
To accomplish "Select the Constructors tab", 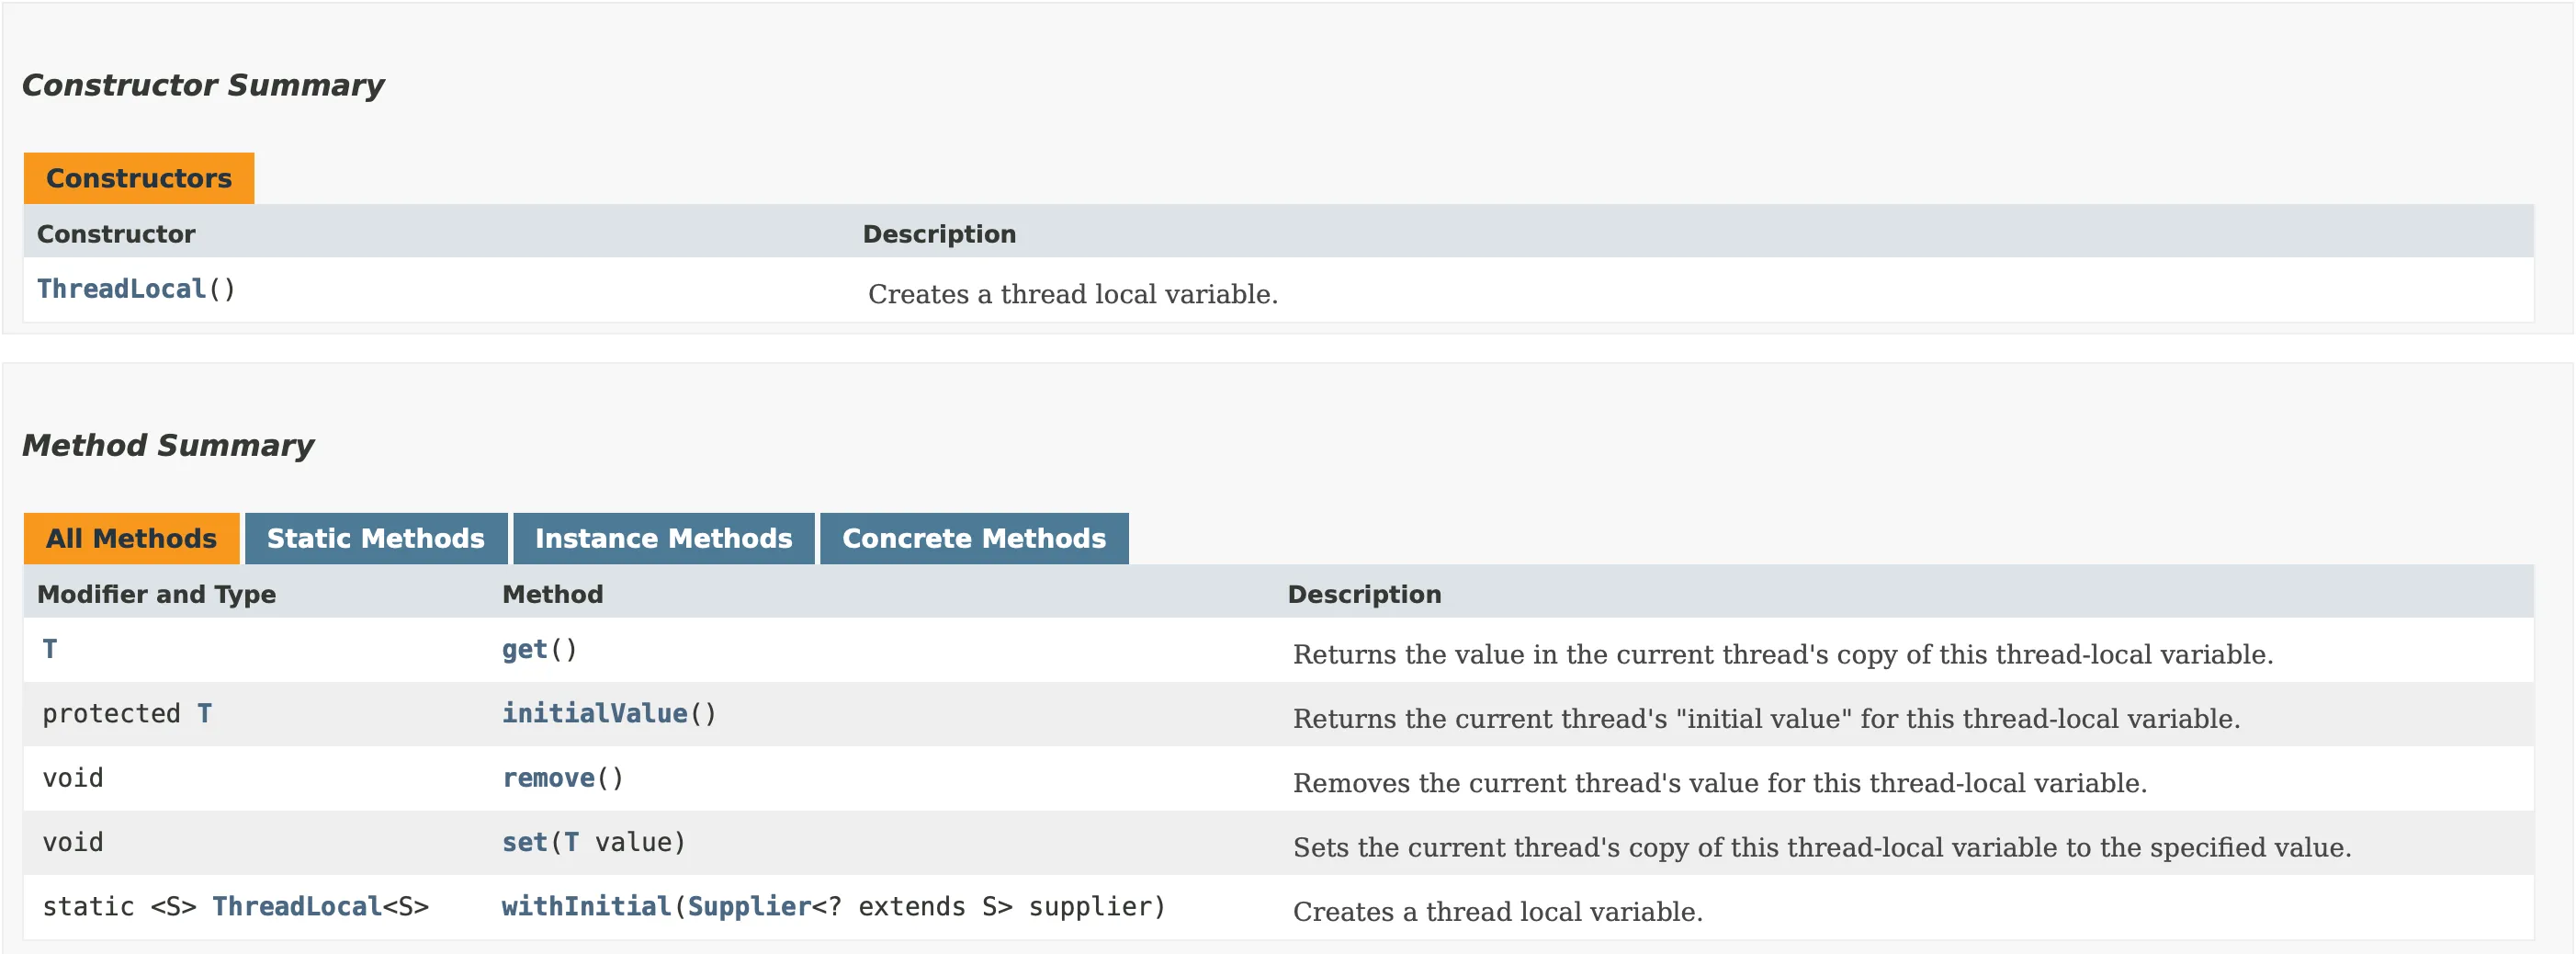I will [x=138, y=178].
